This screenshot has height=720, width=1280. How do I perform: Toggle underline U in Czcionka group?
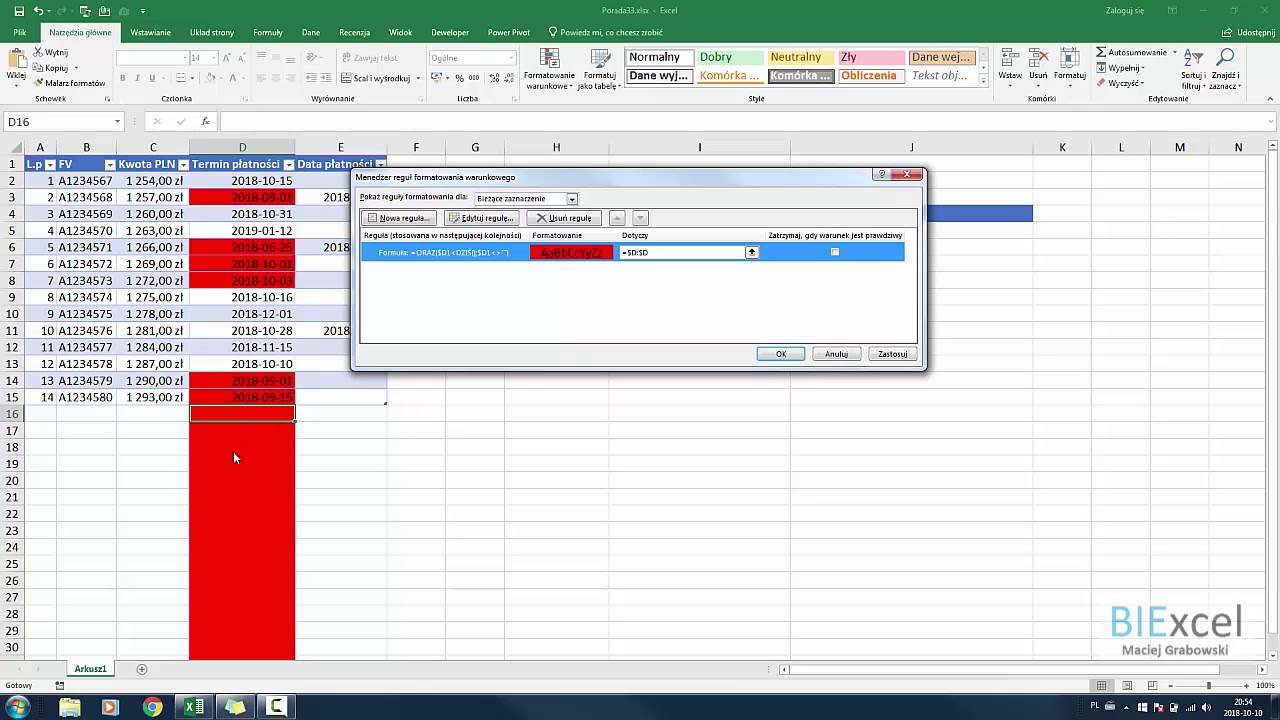[152, 78]
